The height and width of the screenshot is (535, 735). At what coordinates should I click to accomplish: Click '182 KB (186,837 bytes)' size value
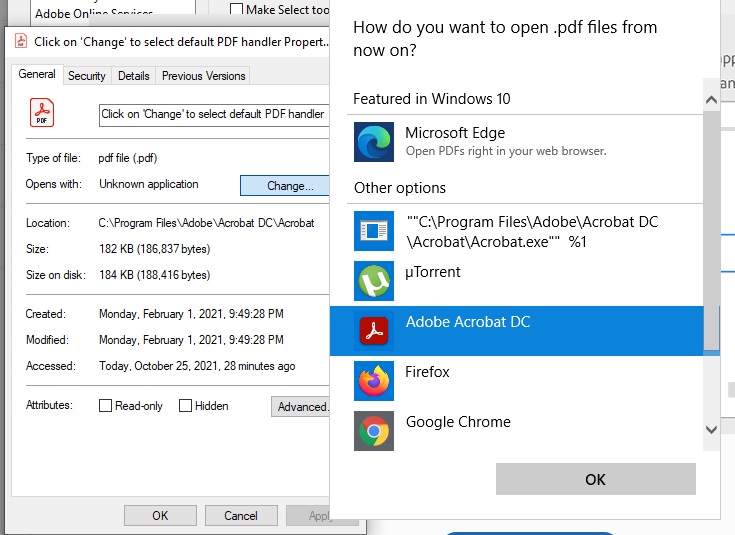click(155, 249)
